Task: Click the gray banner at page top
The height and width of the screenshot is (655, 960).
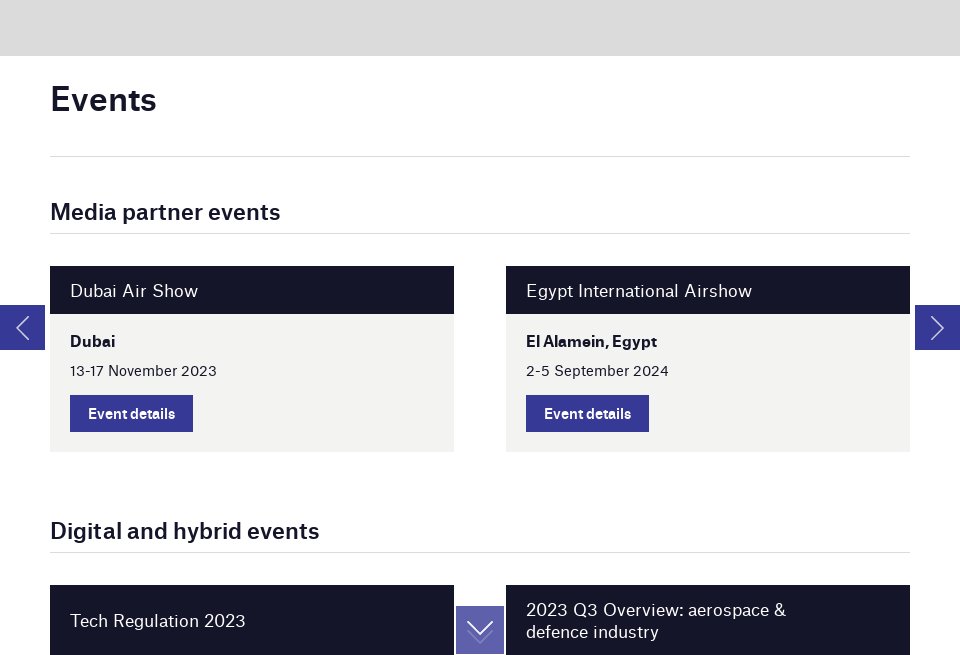Action: 480,27
